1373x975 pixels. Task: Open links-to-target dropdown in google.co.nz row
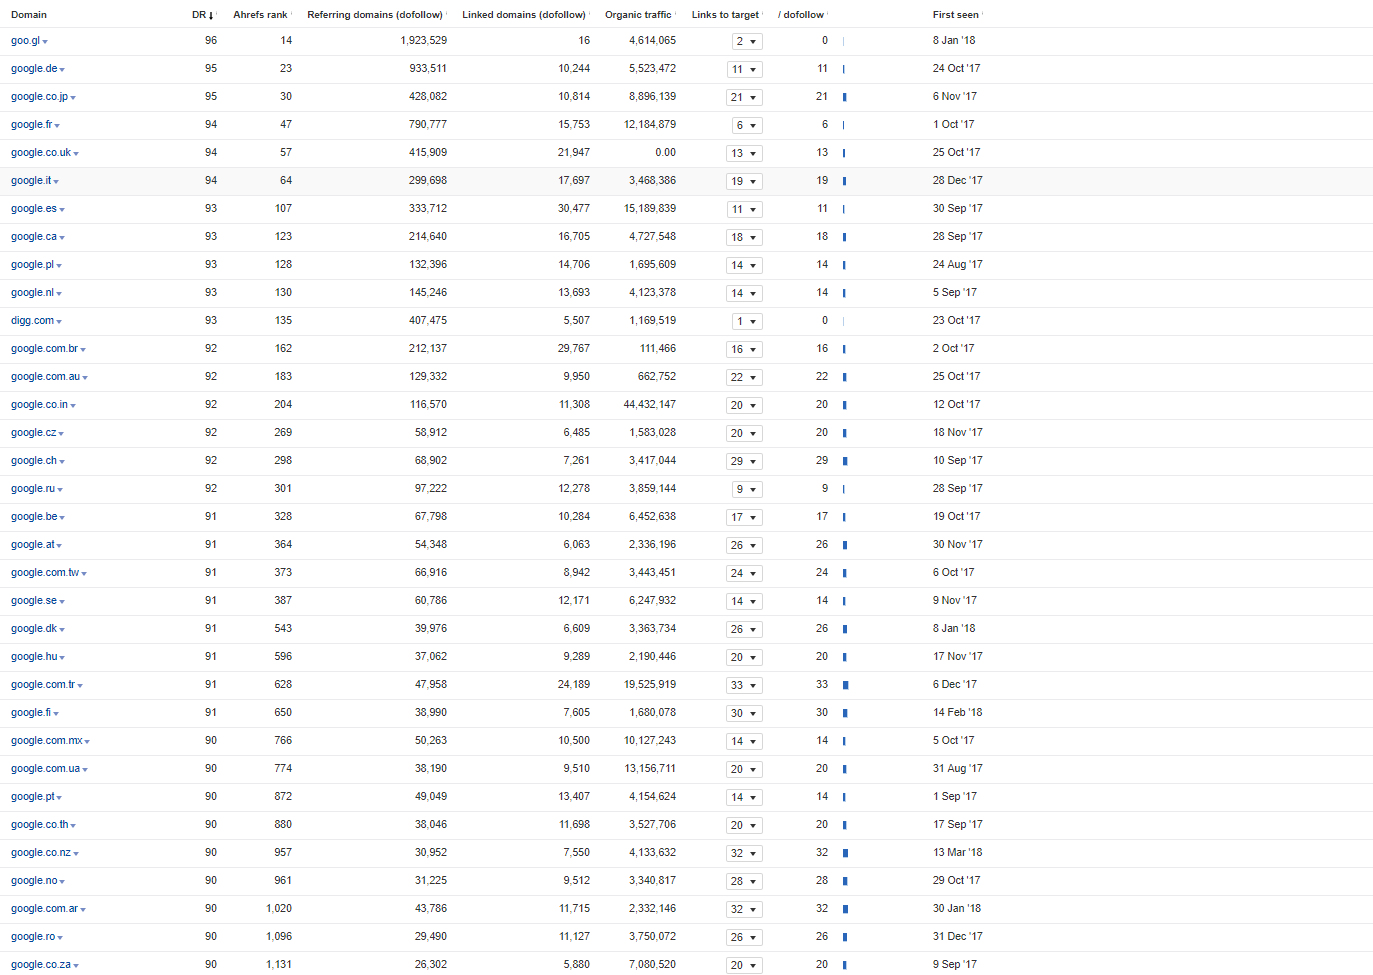click(744, 853)
